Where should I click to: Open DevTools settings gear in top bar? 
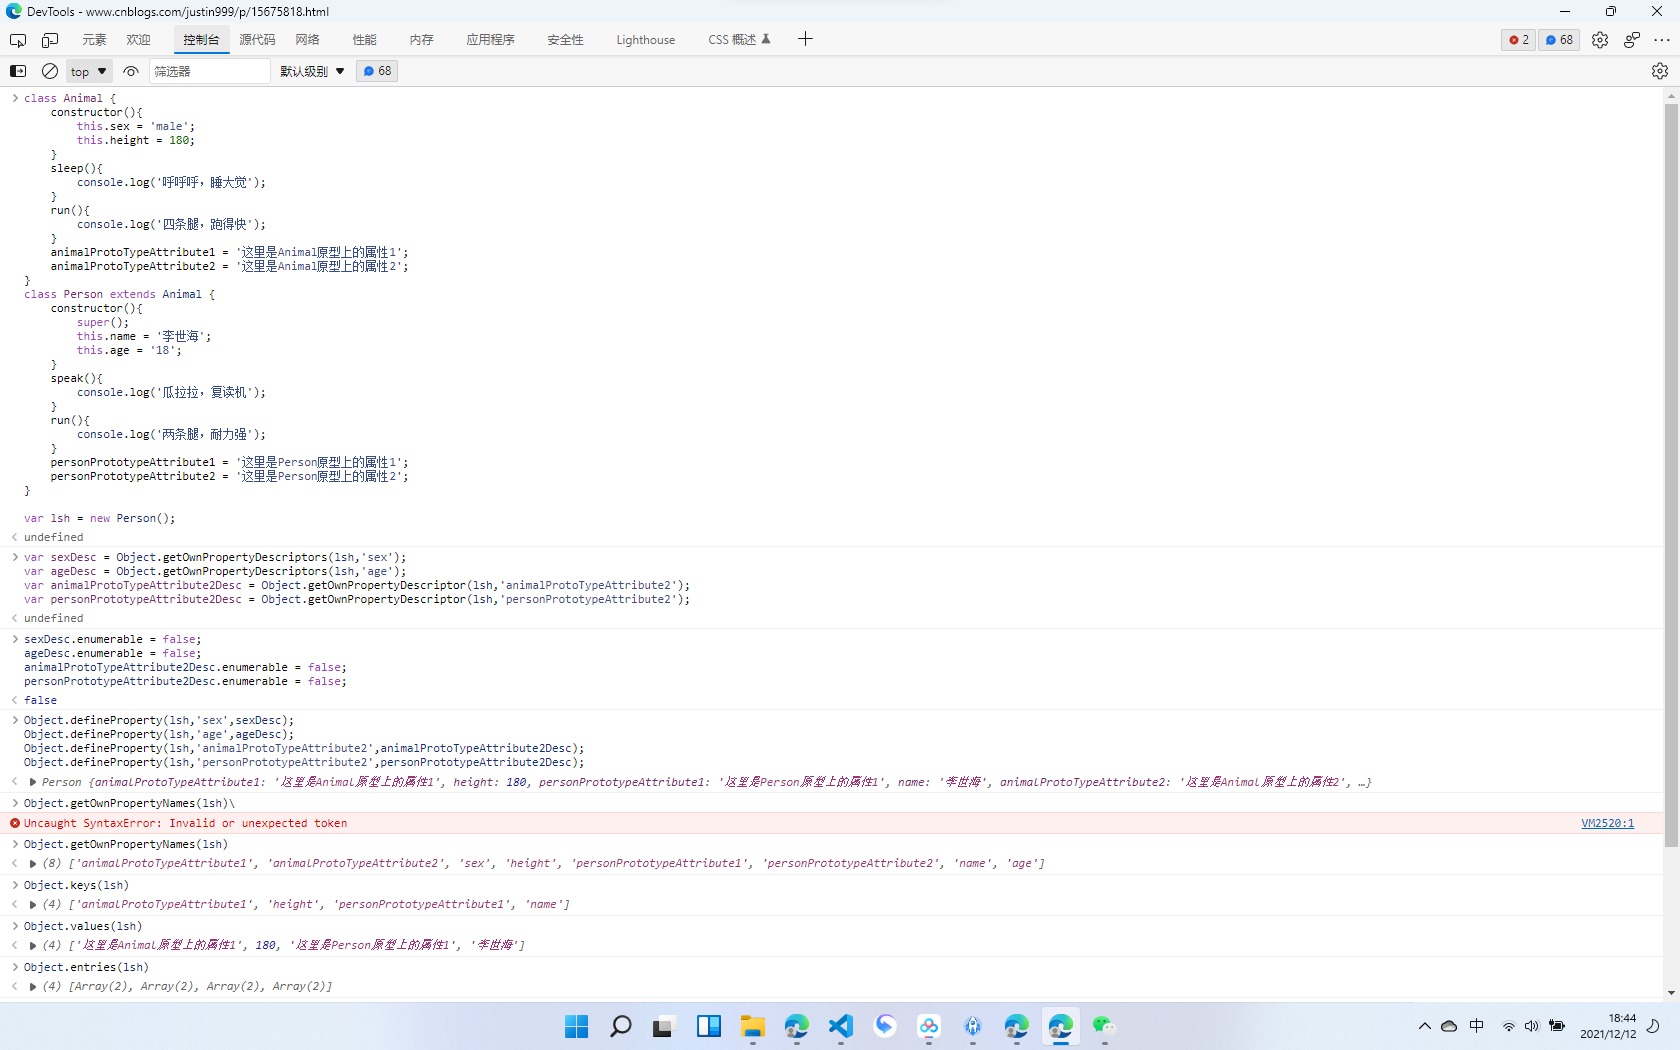[1600, 40]
